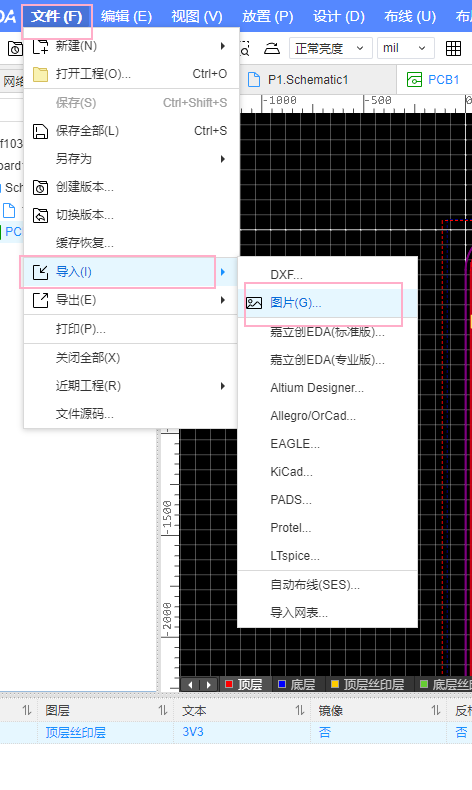Viewport: 472px width, 790px height.
Task: Click the 切换版本 icon
Action: pyautogui.click(x=40, y=216)
